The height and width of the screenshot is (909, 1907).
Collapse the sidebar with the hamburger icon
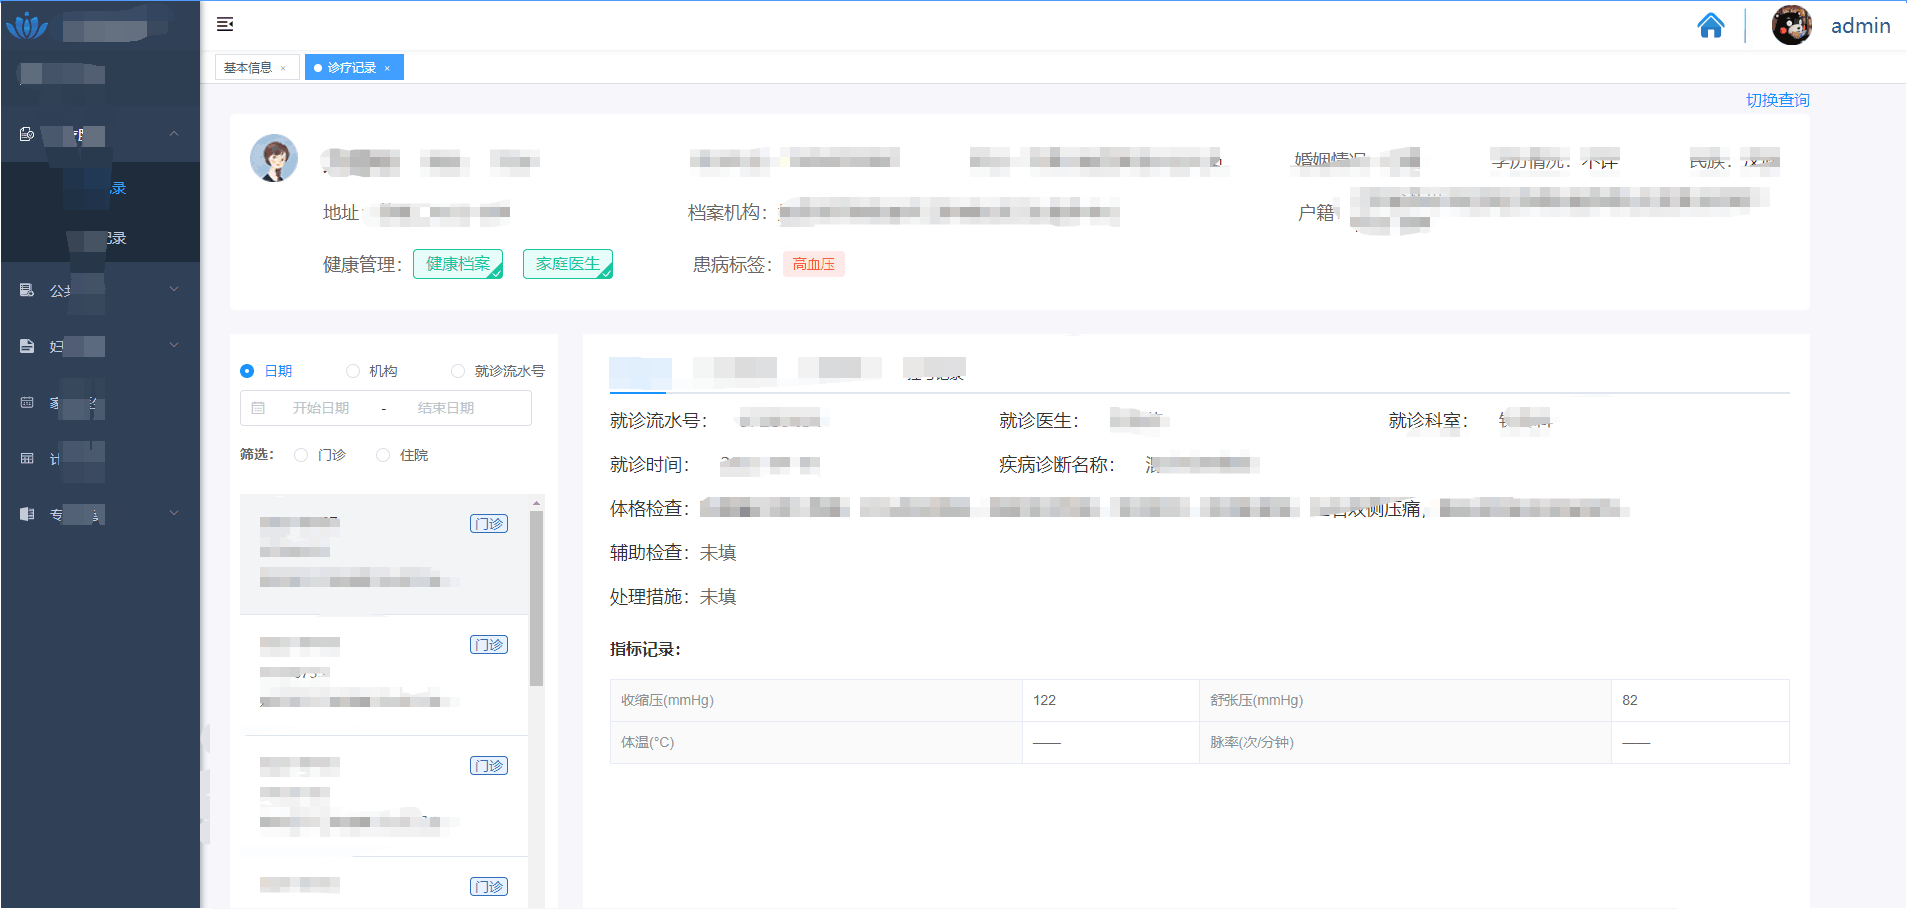(x=225, y=24)
